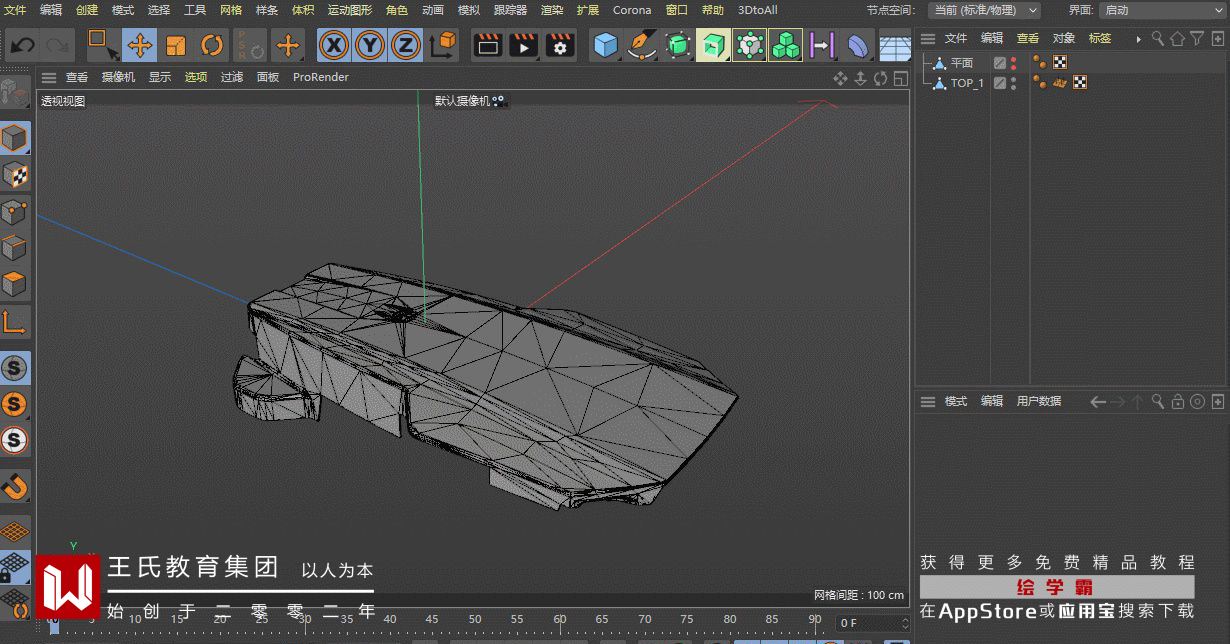The height and width of the screenshot is (644, 1230).
Task: Open the 渲染 menu
Action: pyautogui.click(x=552, y=10)
